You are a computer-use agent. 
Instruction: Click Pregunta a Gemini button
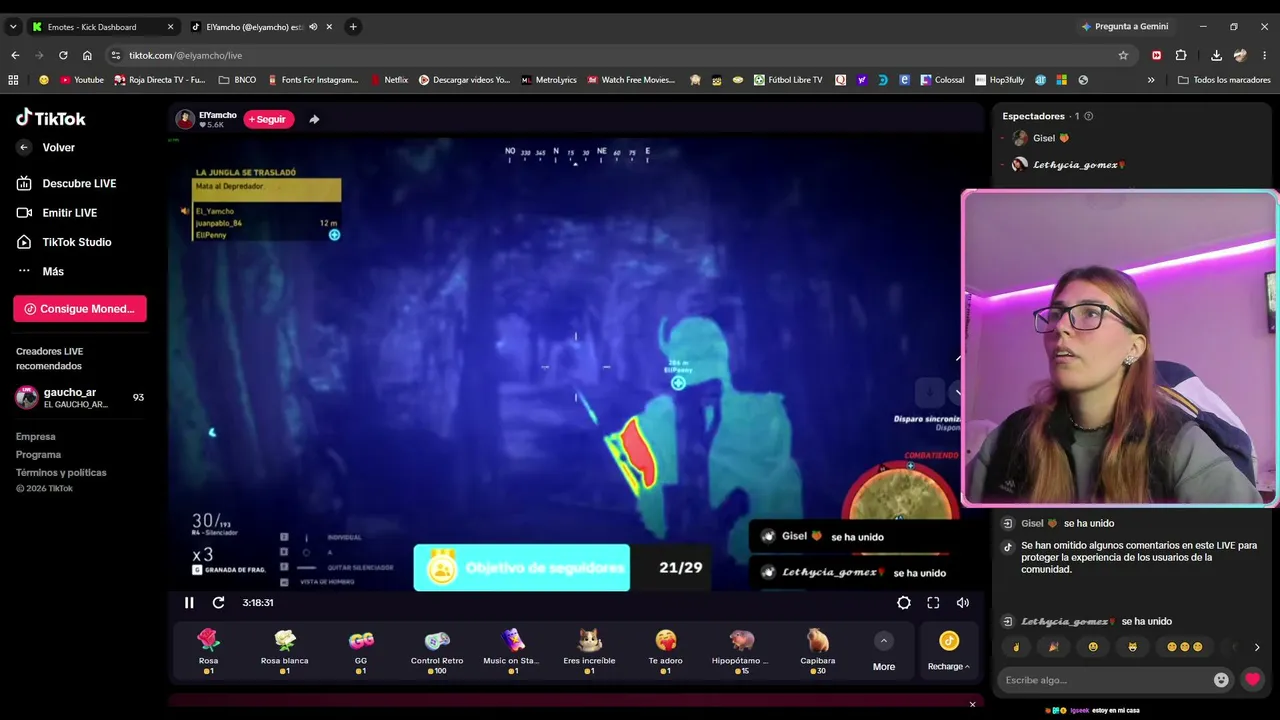(x=1124, y=27)
